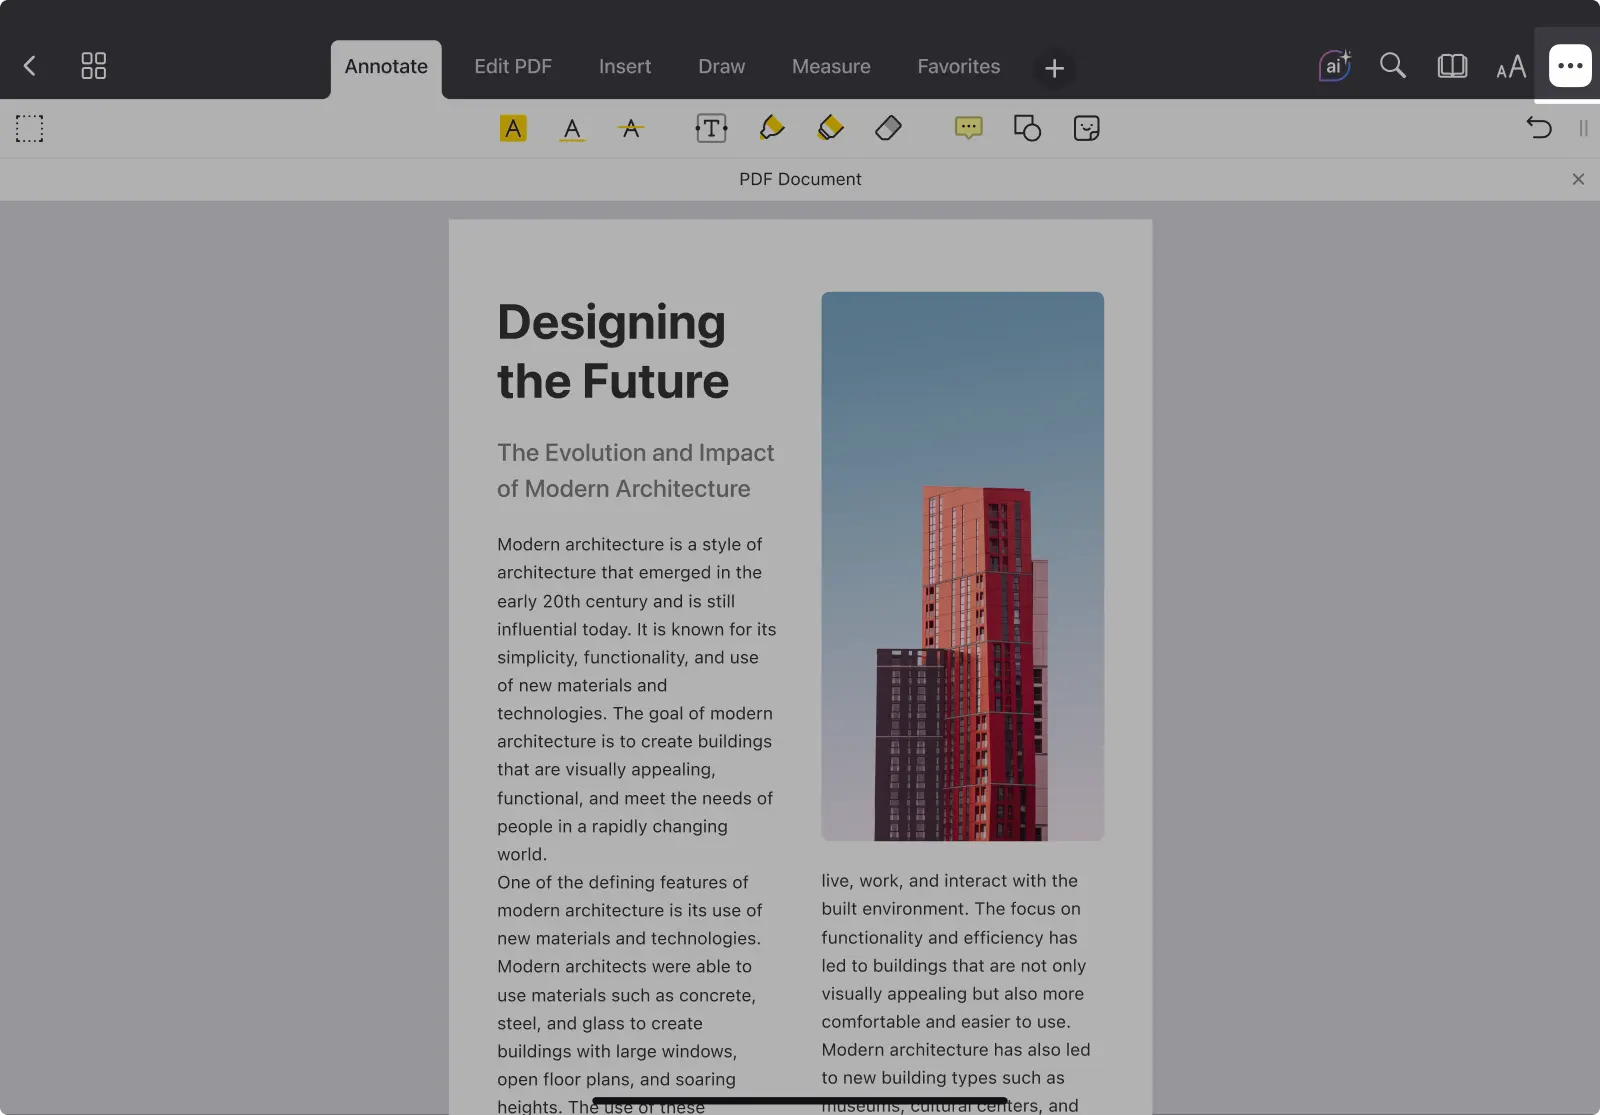Select the text highlight tool
This screenshot has height=1115, width=1600.
(513, 128)
